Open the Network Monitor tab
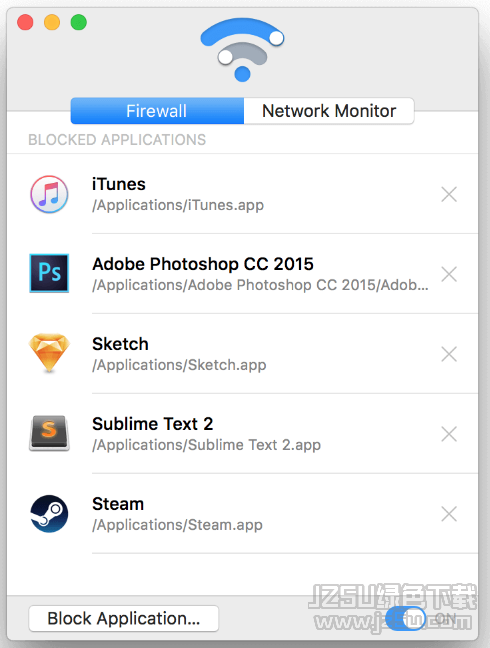 [x=329, y=111]
